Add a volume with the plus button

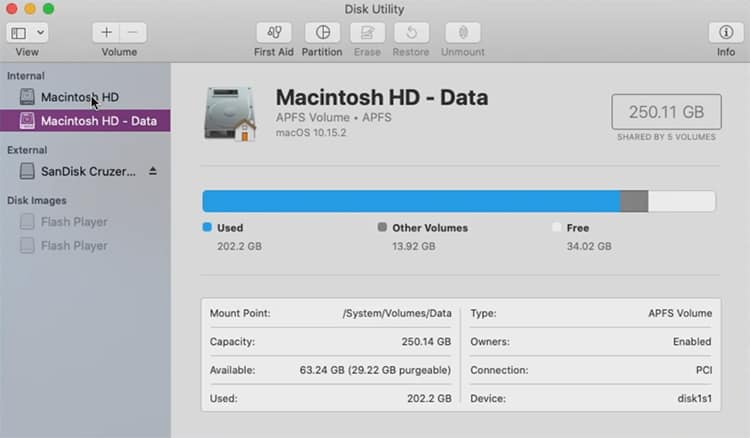pyautogui.click(x=106, y=33)
